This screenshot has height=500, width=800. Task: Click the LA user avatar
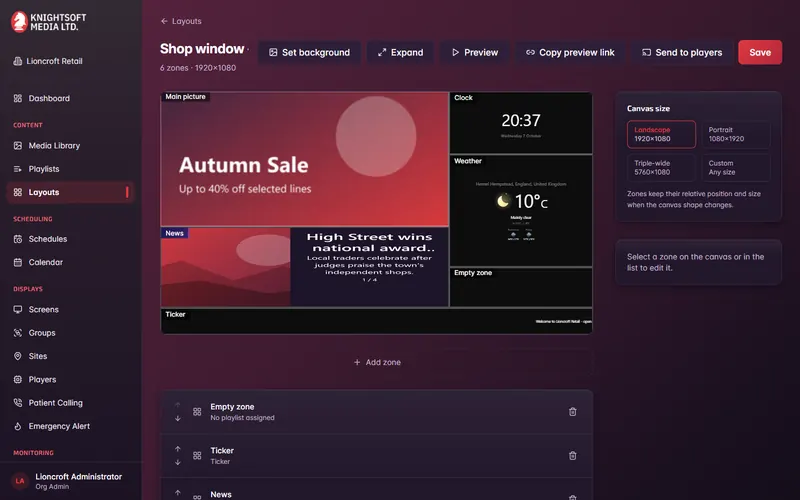[20, 481]
